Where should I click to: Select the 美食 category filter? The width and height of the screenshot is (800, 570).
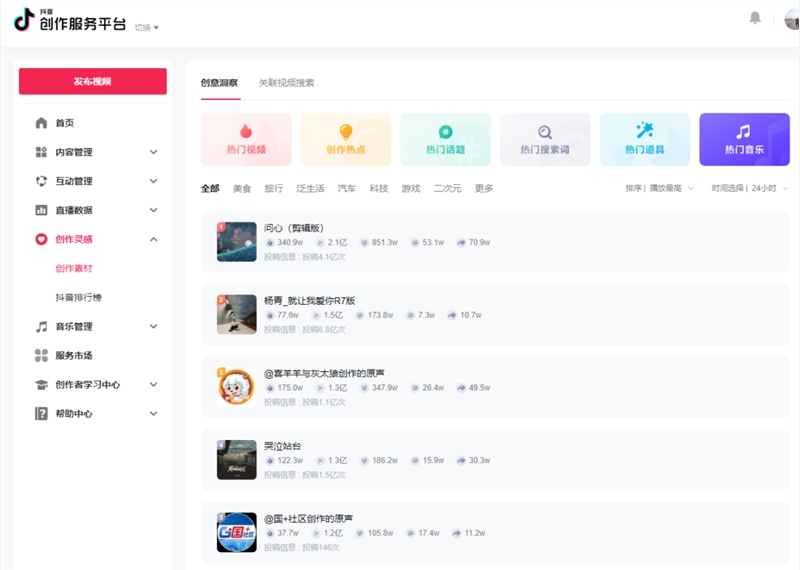point(242,188)
